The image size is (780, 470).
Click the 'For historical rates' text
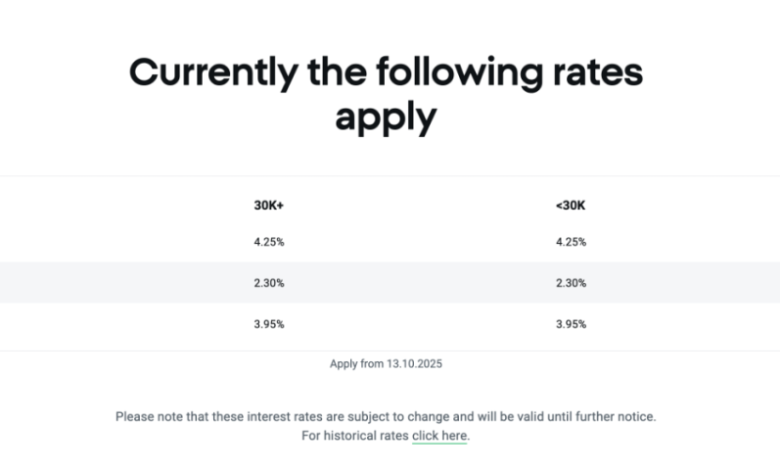click(355, 436)
